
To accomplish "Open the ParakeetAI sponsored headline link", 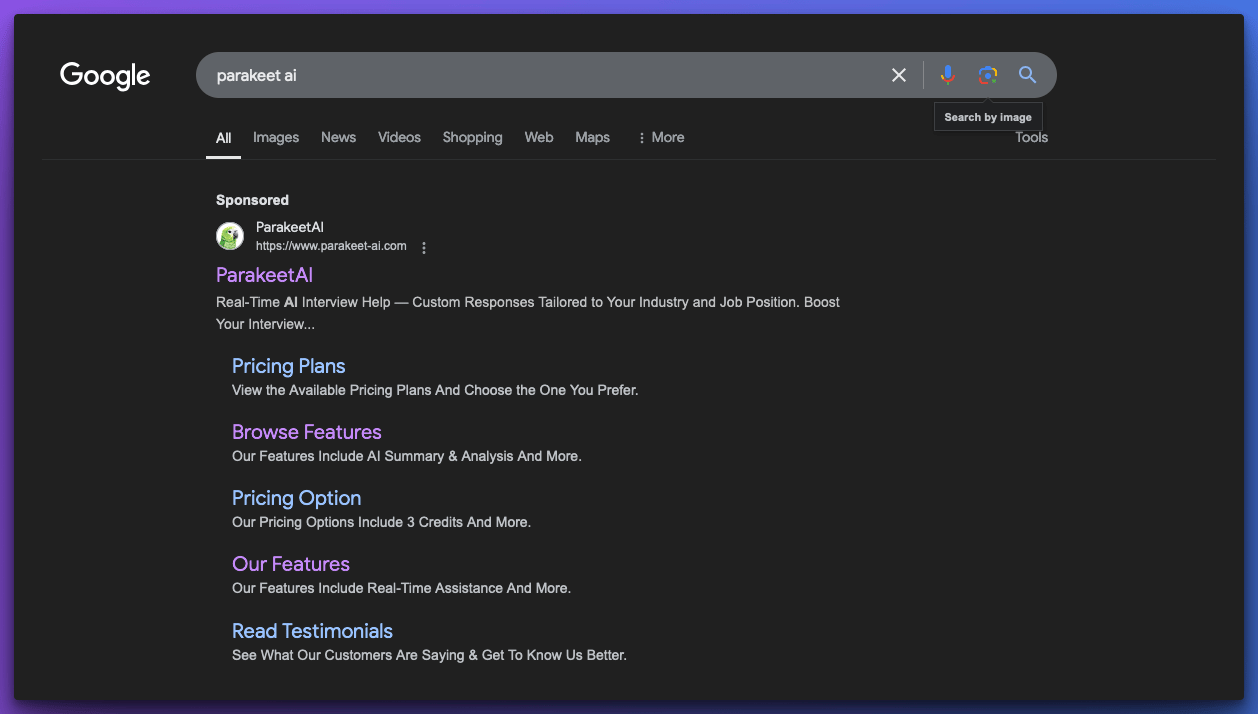I will point(264,275).
